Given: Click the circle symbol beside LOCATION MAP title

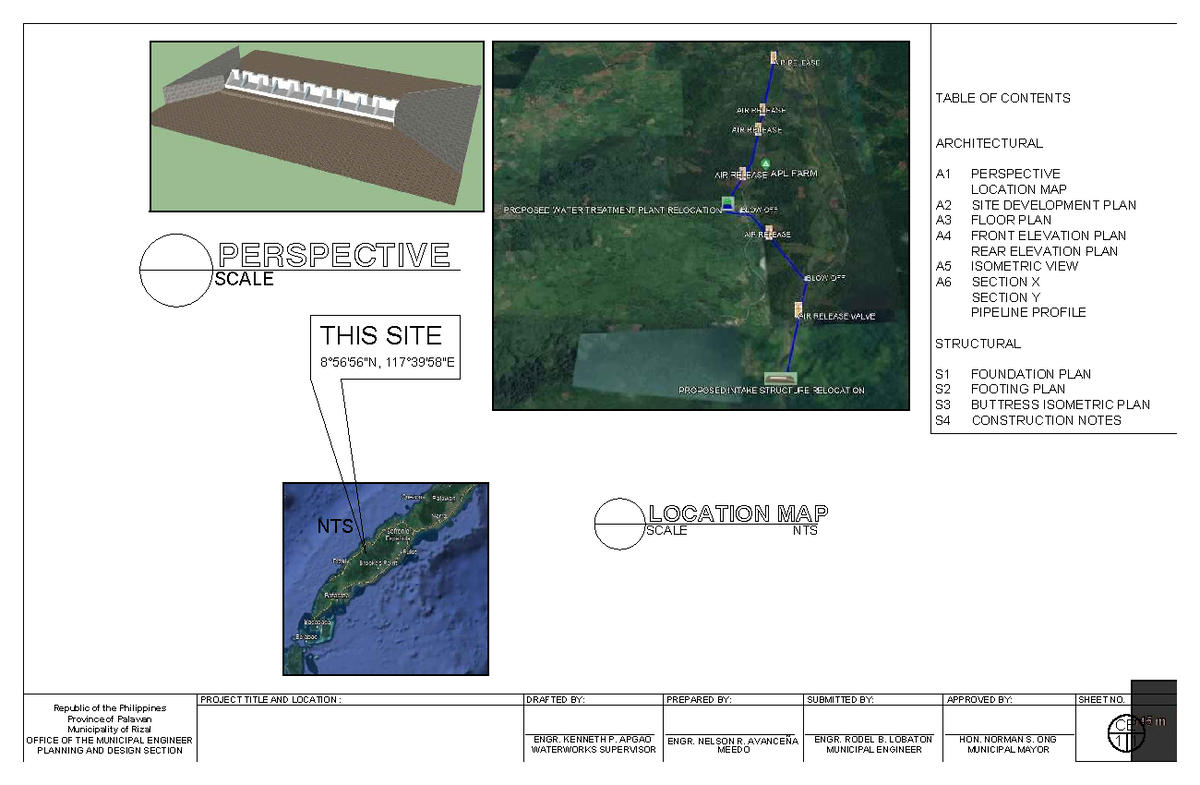Looking at the screenshot, I should (x=622, y=523).
